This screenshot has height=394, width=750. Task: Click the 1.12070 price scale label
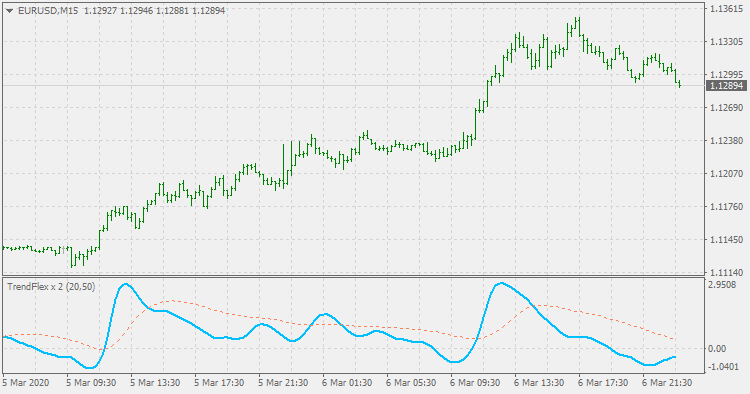(x=727, y=174)
